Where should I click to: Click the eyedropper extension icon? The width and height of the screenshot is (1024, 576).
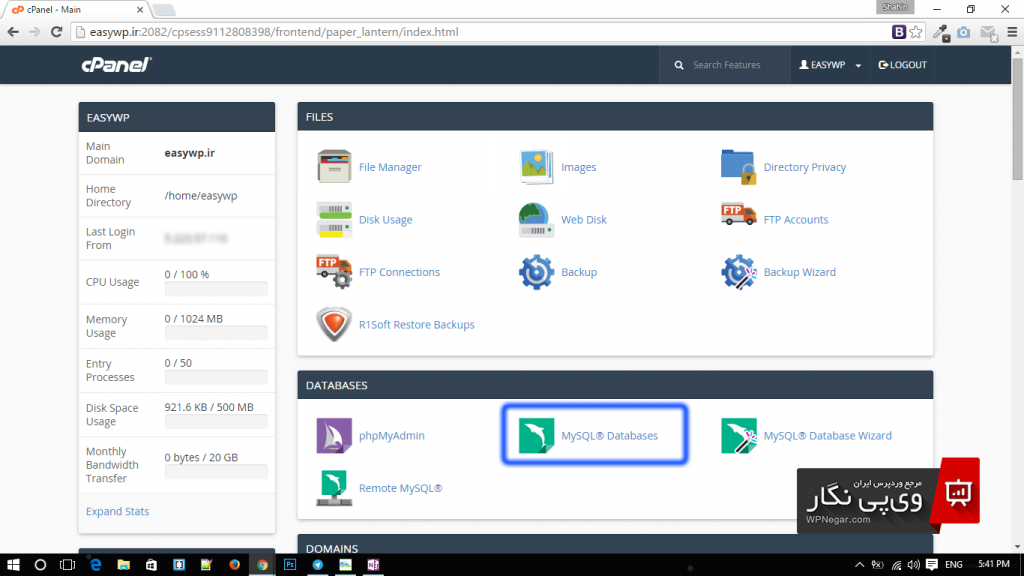coord(941,32)
